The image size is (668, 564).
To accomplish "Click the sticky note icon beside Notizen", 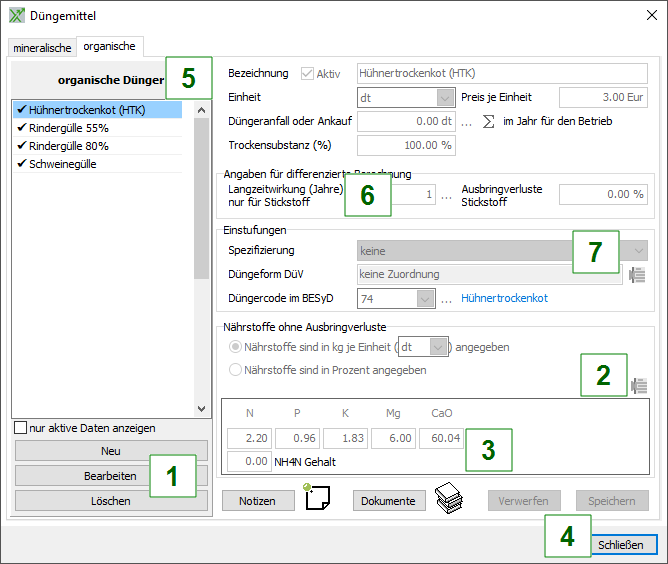I will (317, 499).
